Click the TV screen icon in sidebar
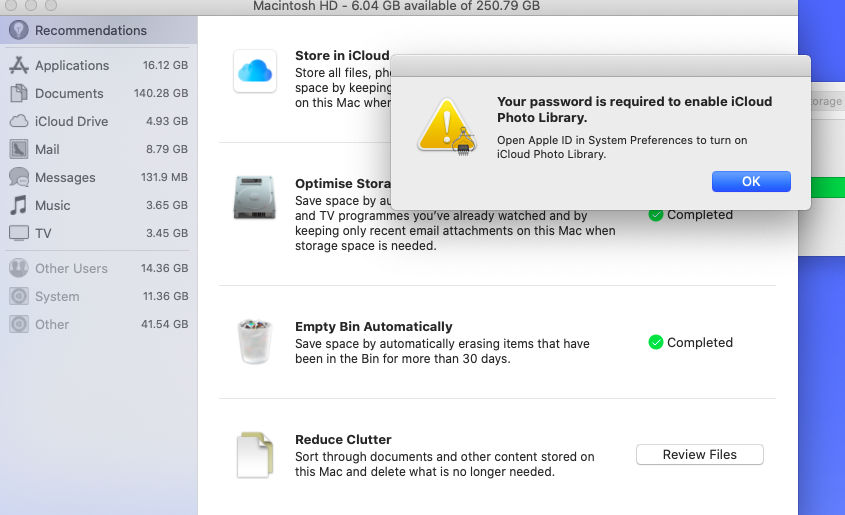 click(x=18, y=233)
